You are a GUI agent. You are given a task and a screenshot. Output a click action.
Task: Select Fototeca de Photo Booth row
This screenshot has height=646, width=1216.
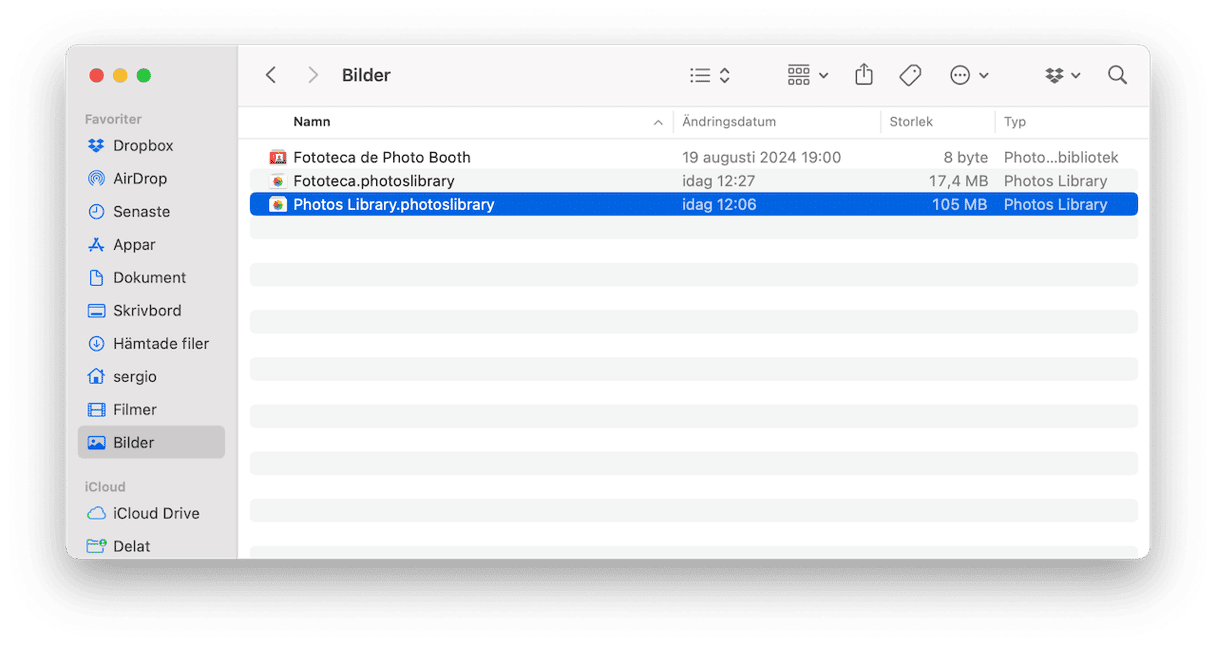click(694, 157)
